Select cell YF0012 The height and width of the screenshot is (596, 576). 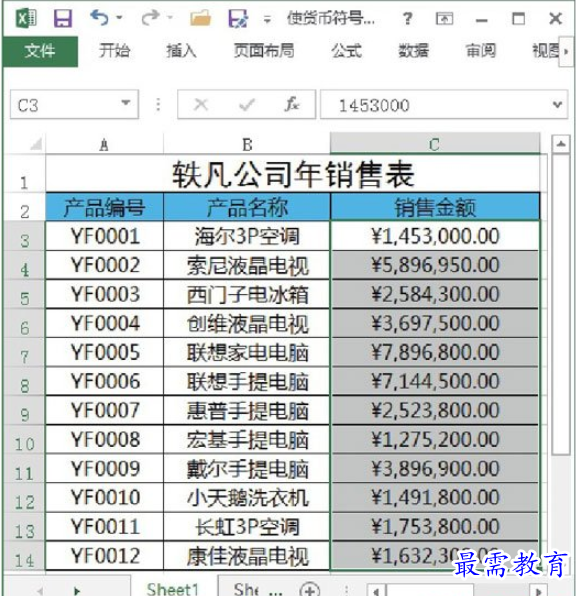coord(104,556)
